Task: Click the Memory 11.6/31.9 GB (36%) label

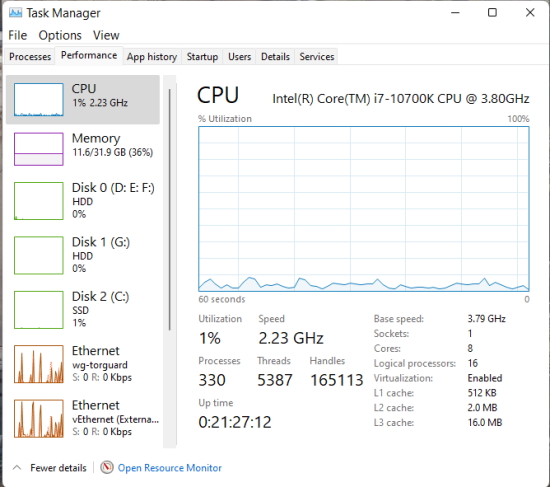Action: (112, 145)
